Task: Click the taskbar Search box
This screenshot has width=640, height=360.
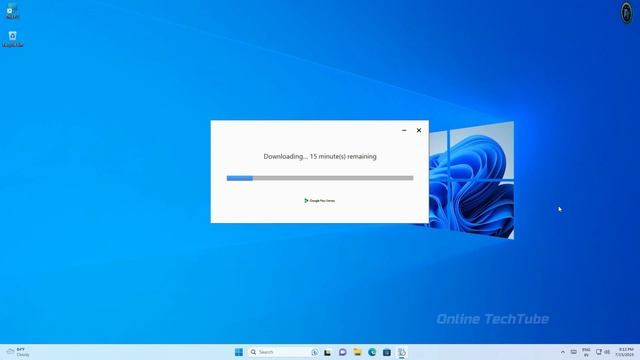Action: click(x=284, y=352)
